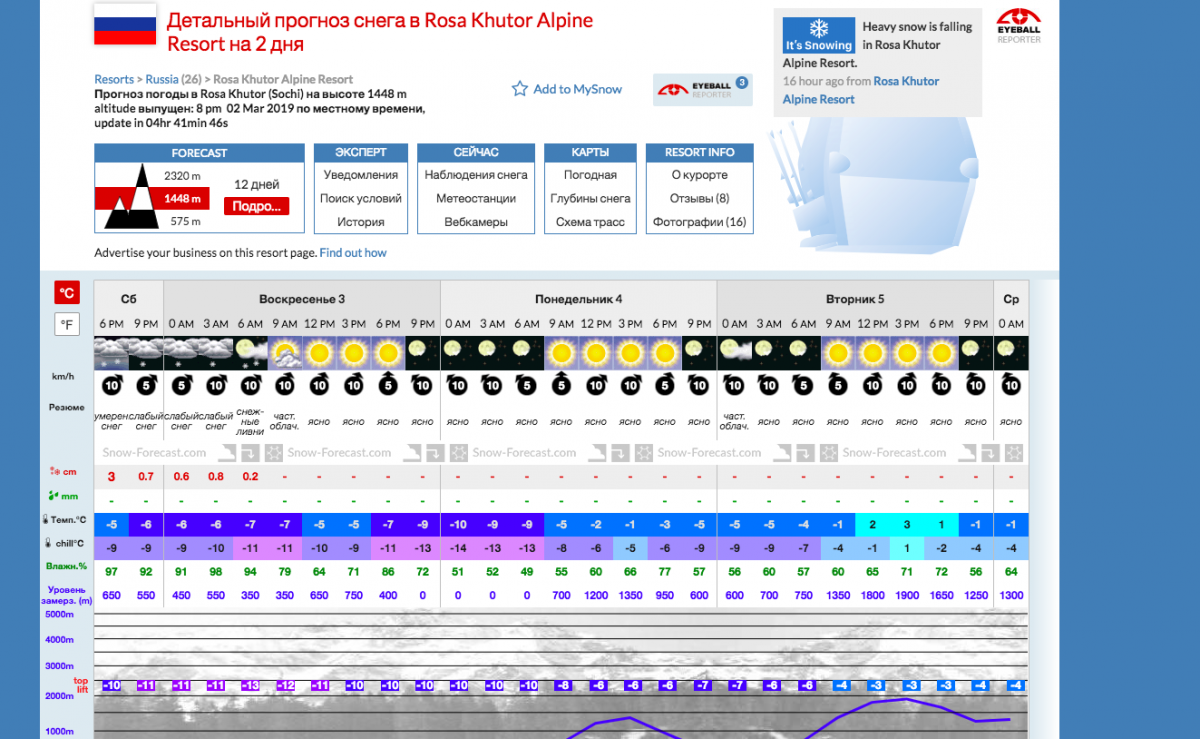This screenshot has width=1200, height=739.
Task: Click the It's Snowing snowflake icon
Action: coord(818,29)
